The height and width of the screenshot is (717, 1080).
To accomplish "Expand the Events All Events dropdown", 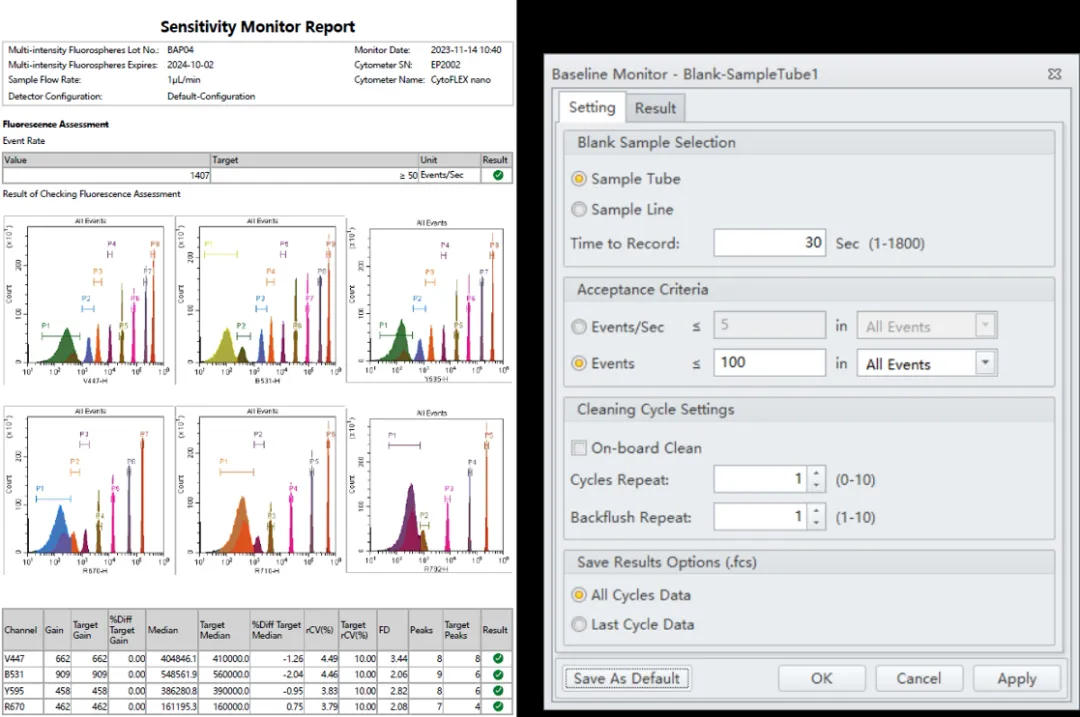I will (x=985, y=364).
